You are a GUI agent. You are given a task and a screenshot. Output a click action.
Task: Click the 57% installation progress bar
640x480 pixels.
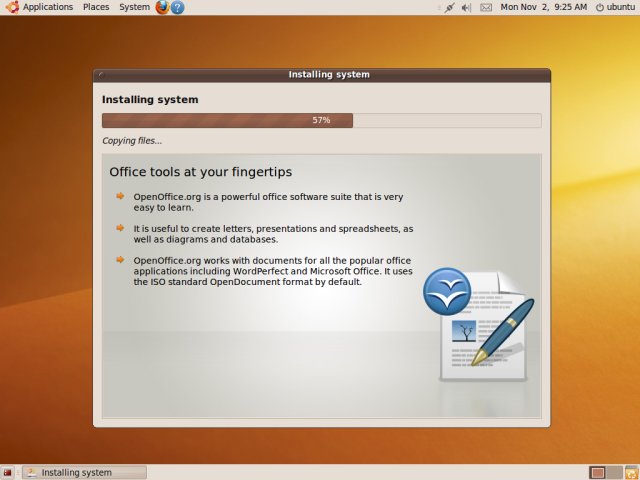[x=322, y=120]
